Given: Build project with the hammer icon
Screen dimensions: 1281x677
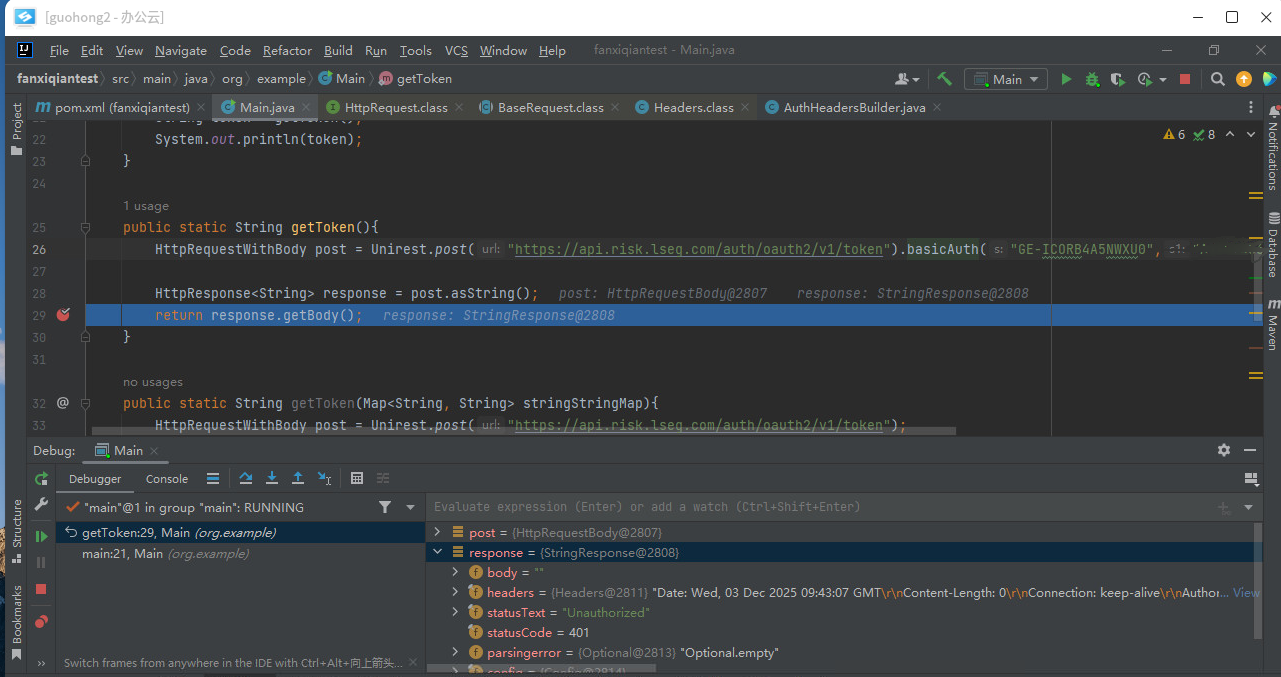Looking at the screenshot, I should point(944,79).
